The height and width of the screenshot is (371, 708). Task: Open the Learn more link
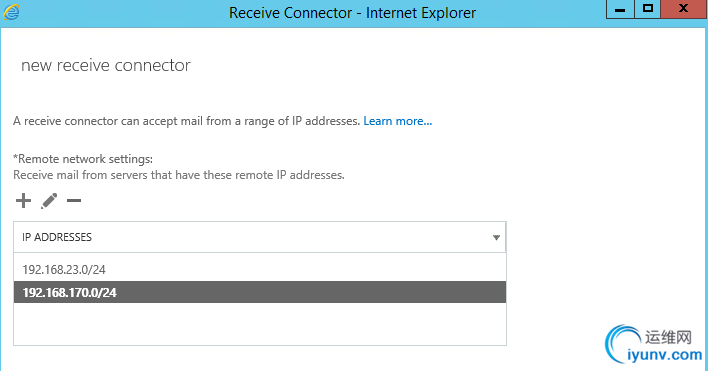(x=397, y=121)
